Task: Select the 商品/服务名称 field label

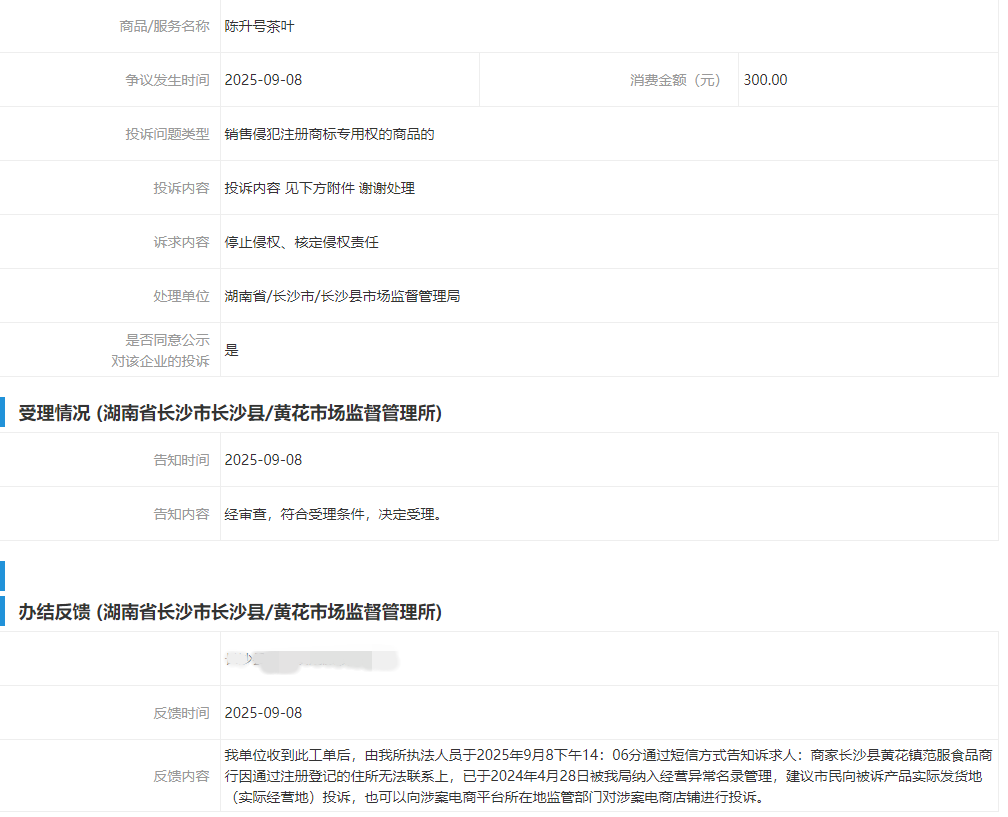Action: pos(164,26)
